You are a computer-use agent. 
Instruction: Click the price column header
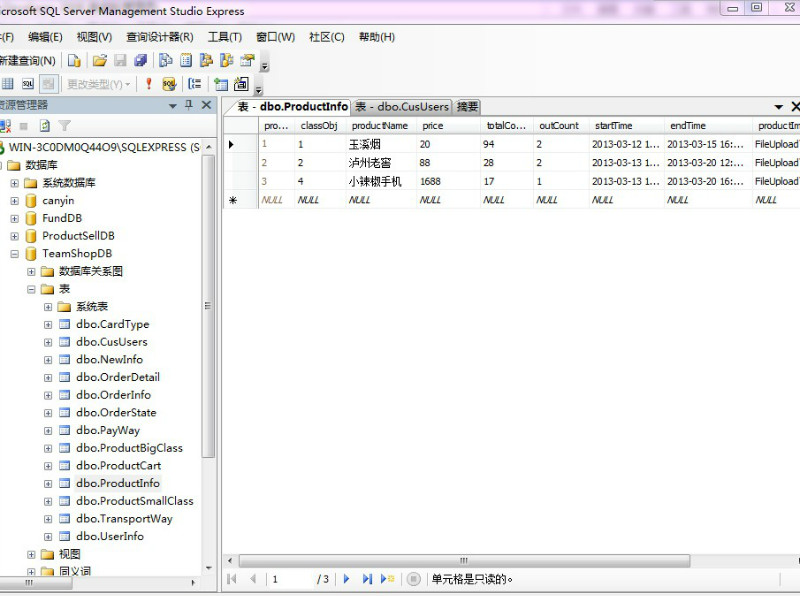(432, 126)
